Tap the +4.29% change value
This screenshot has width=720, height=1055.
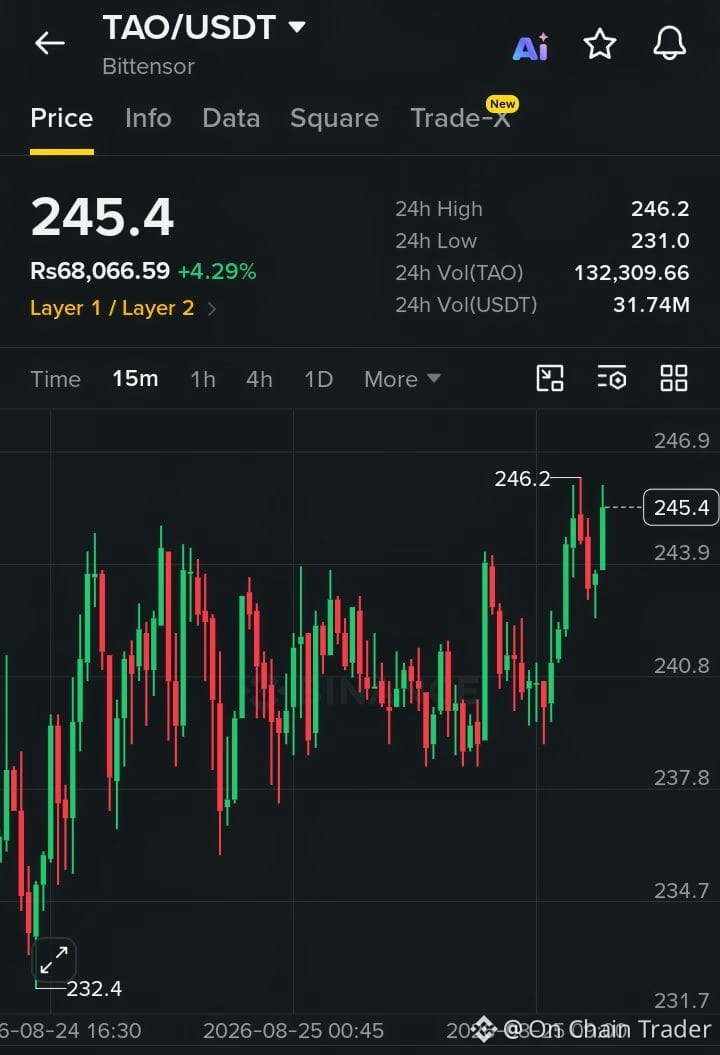[x=217, y=272]
